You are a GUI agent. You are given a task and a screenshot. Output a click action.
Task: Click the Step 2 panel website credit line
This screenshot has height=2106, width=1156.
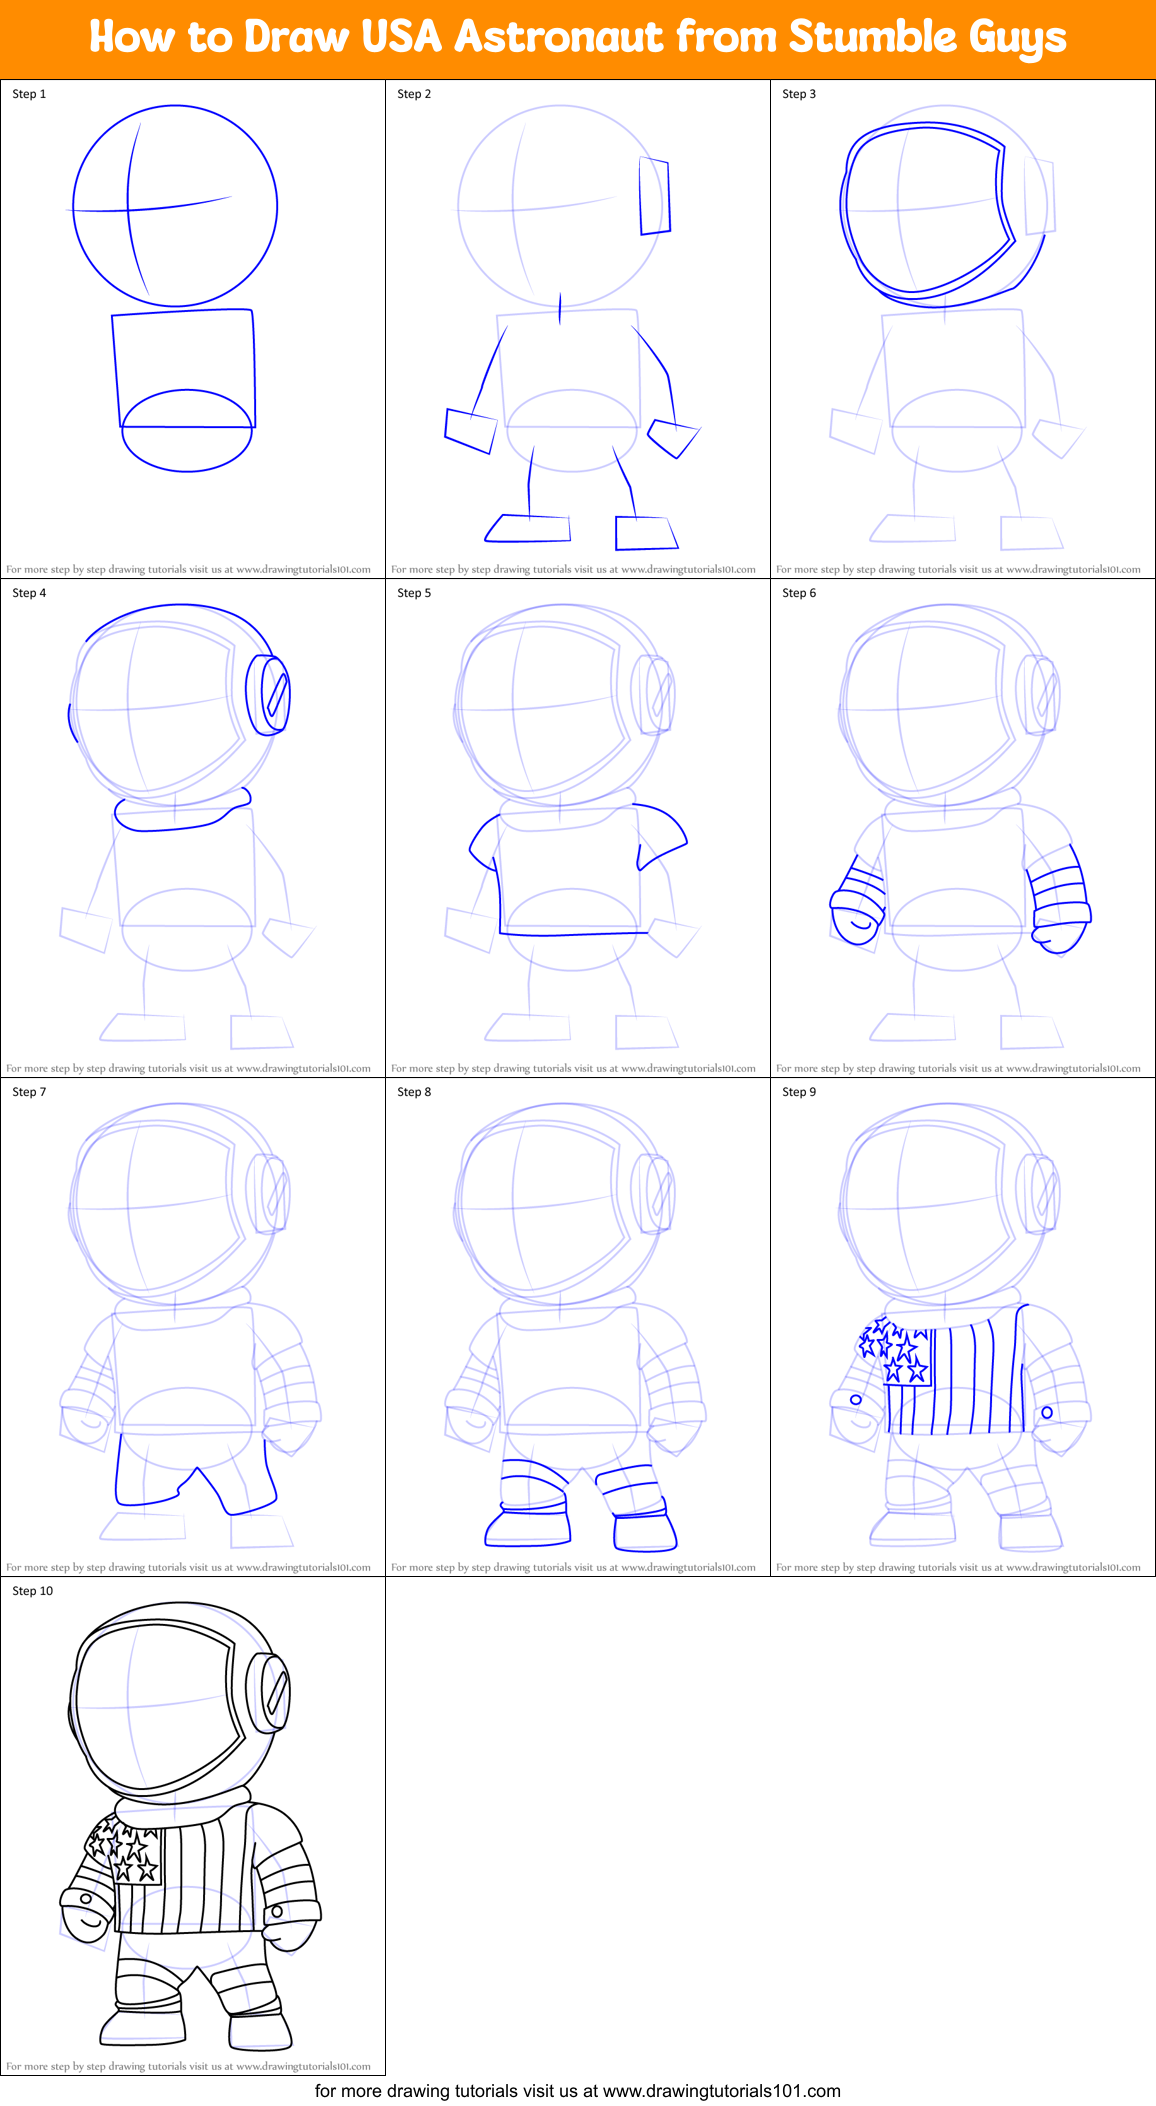573,570
